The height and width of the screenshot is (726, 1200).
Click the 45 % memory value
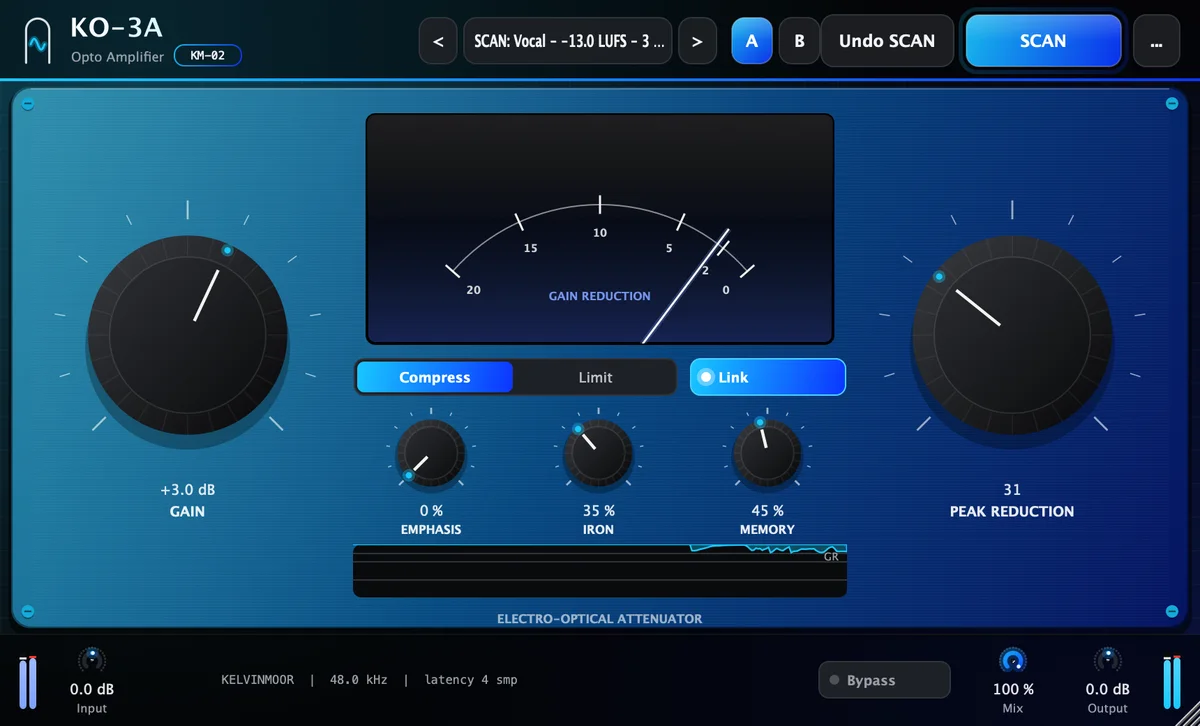tap(767, 511)
